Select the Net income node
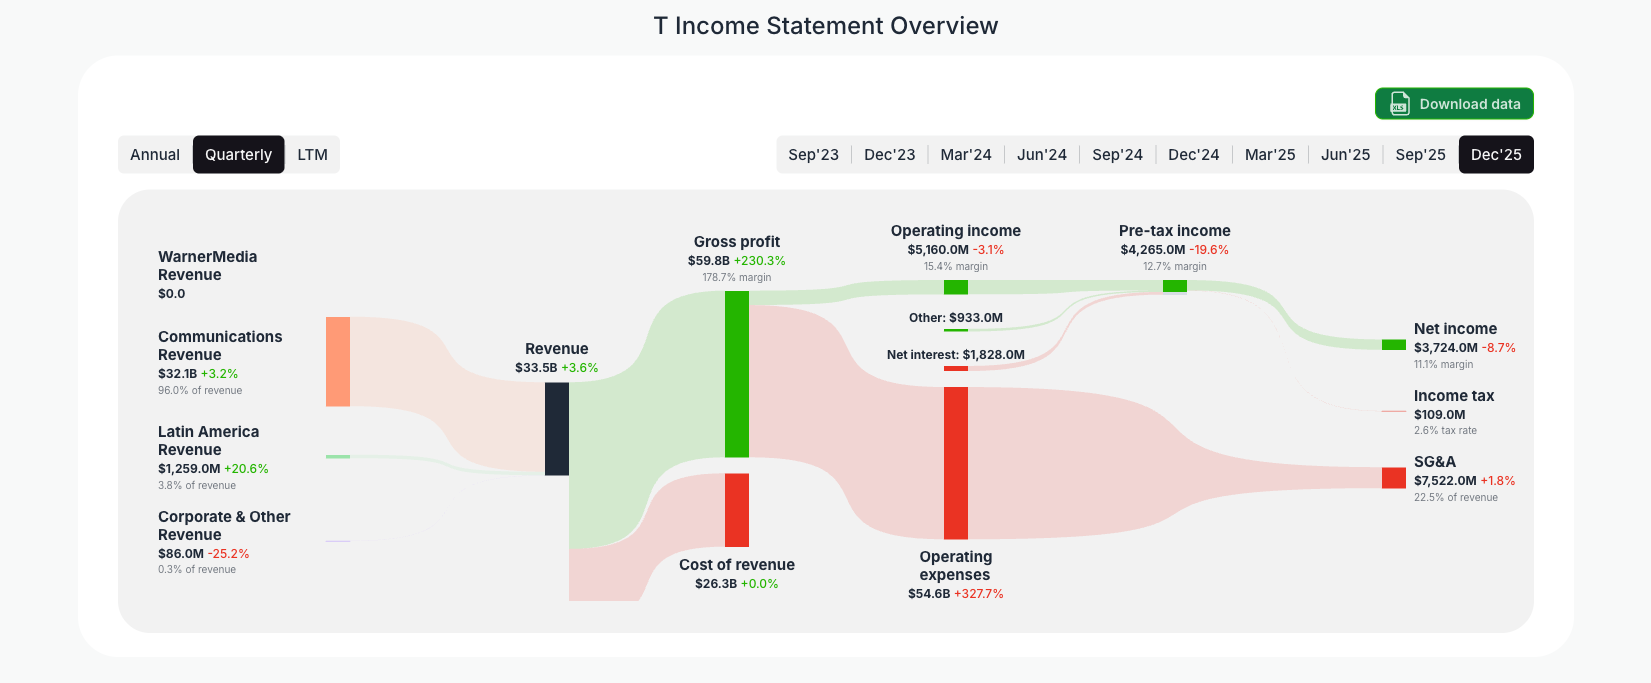1651x683 pixels. click(1392, 345)
